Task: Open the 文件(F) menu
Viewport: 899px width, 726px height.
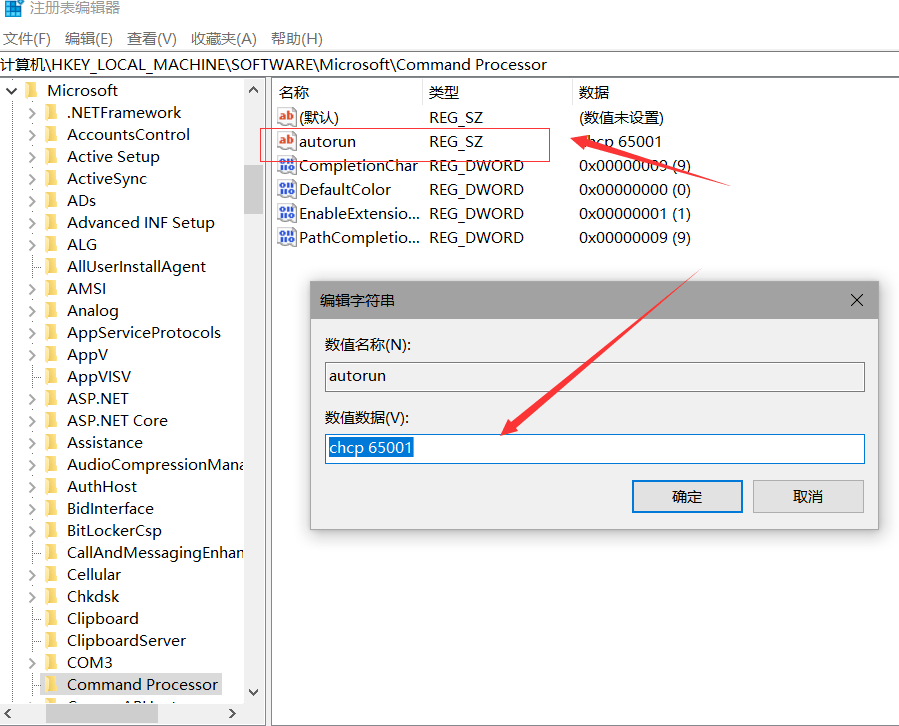Action: tap(26, 38)
